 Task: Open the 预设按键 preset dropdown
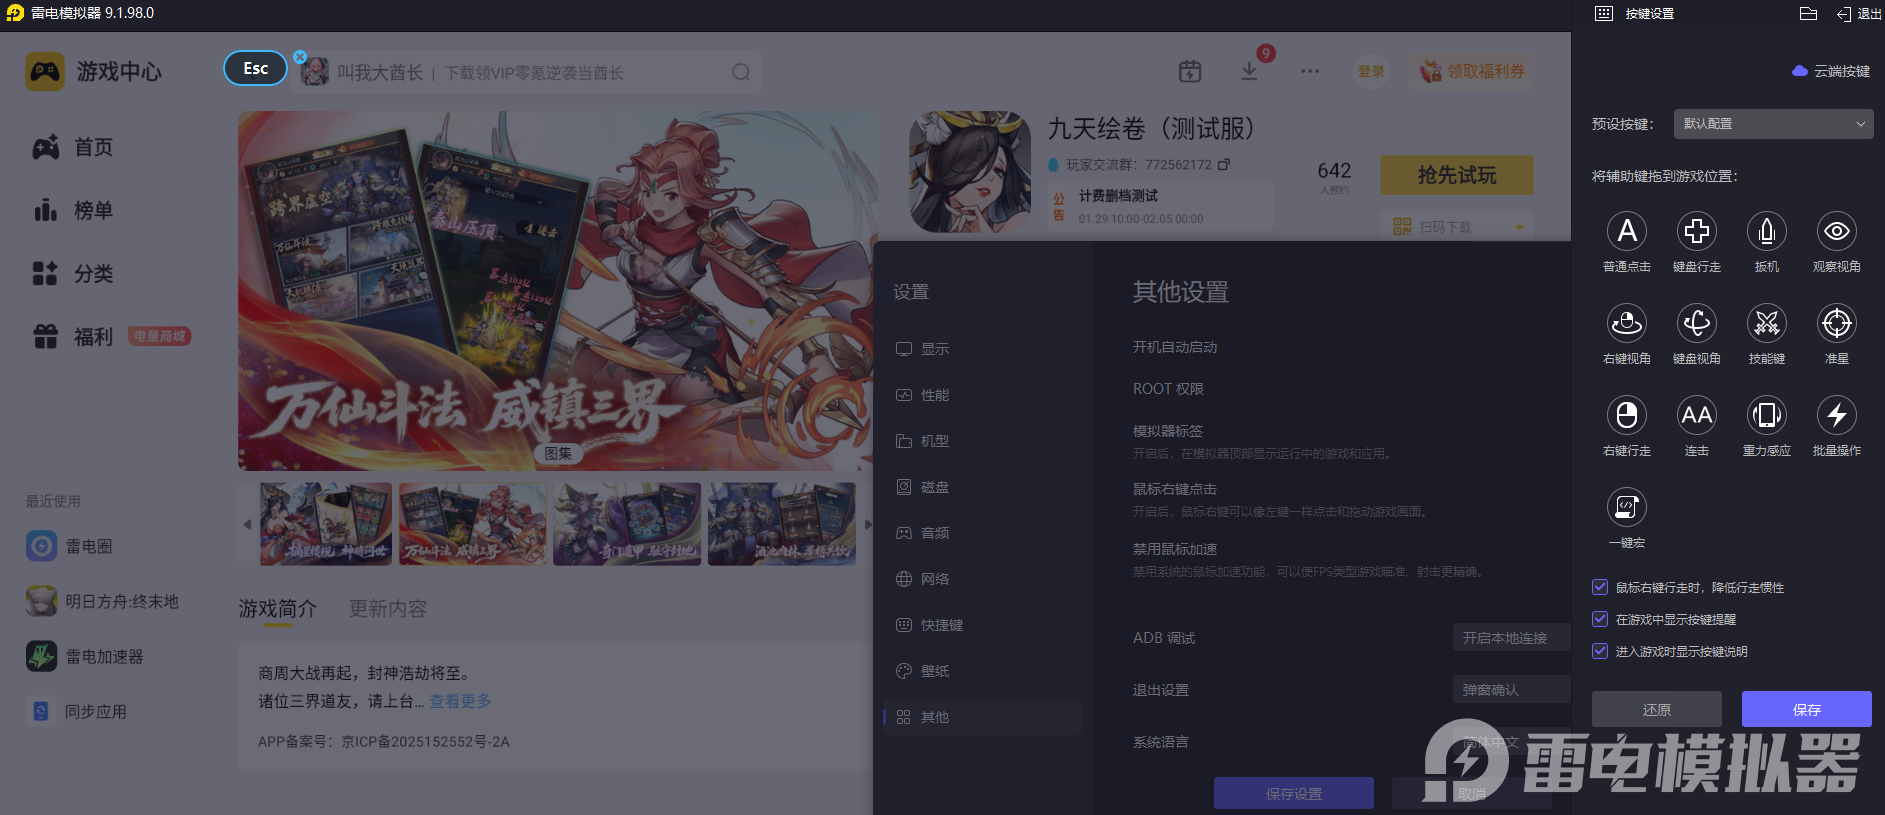(1773, 124)
